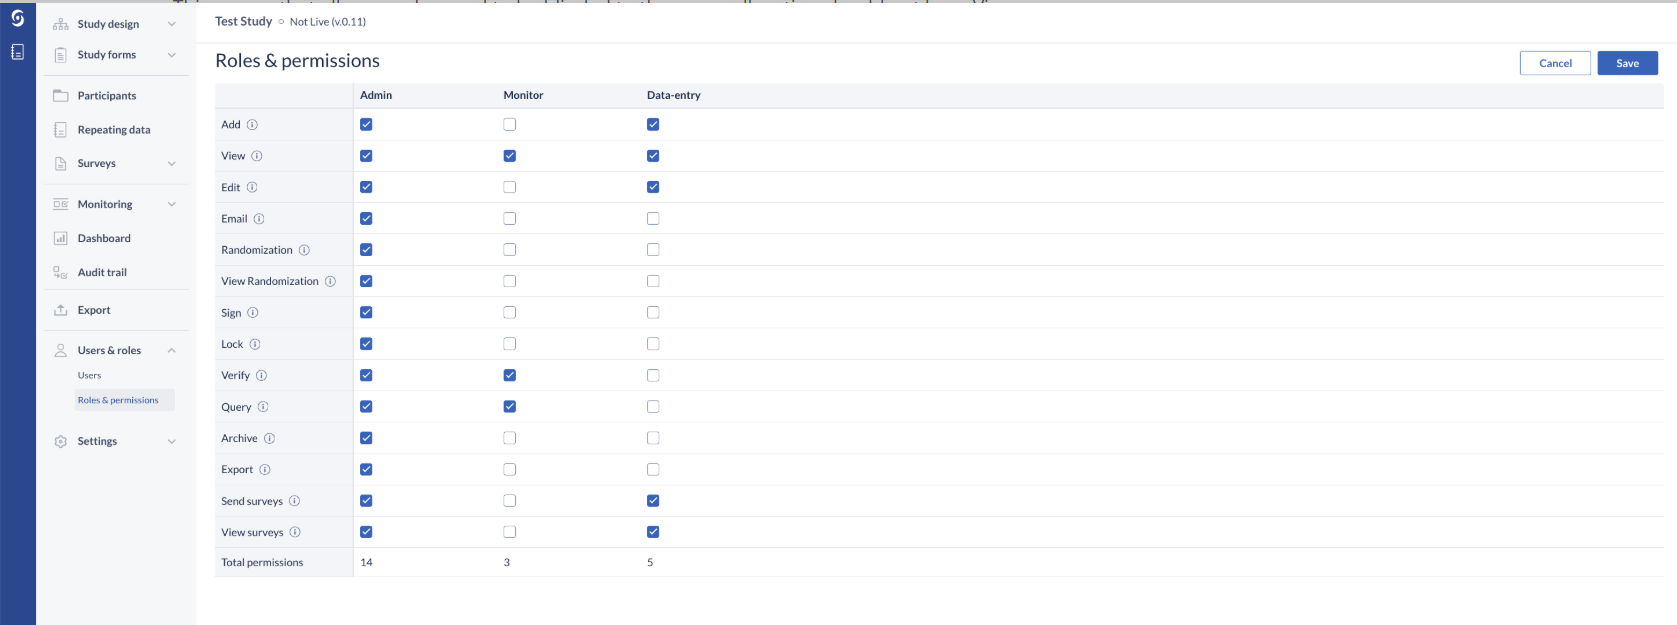Uncheck View permission for Monitor
Screen dimensions: 1677x625
click(510, 156)
